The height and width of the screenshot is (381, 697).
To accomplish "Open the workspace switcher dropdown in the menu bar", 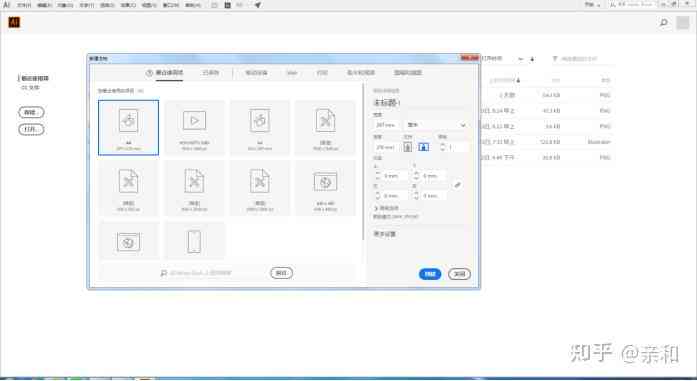I will pos(593,5).
